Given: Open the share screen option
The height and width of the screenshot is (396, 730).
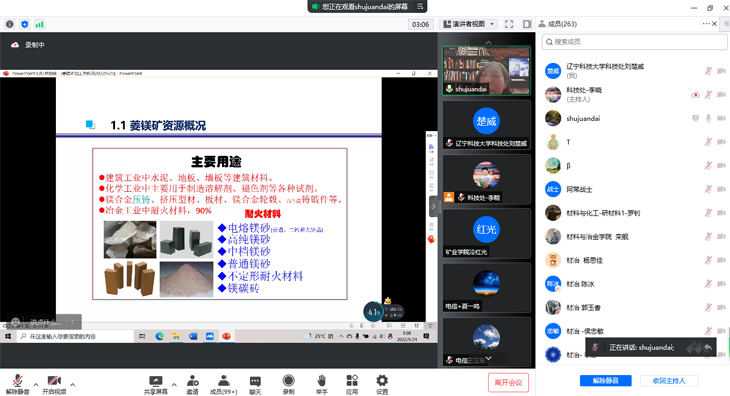Looking at the screenshot, I should click(155, 385).
